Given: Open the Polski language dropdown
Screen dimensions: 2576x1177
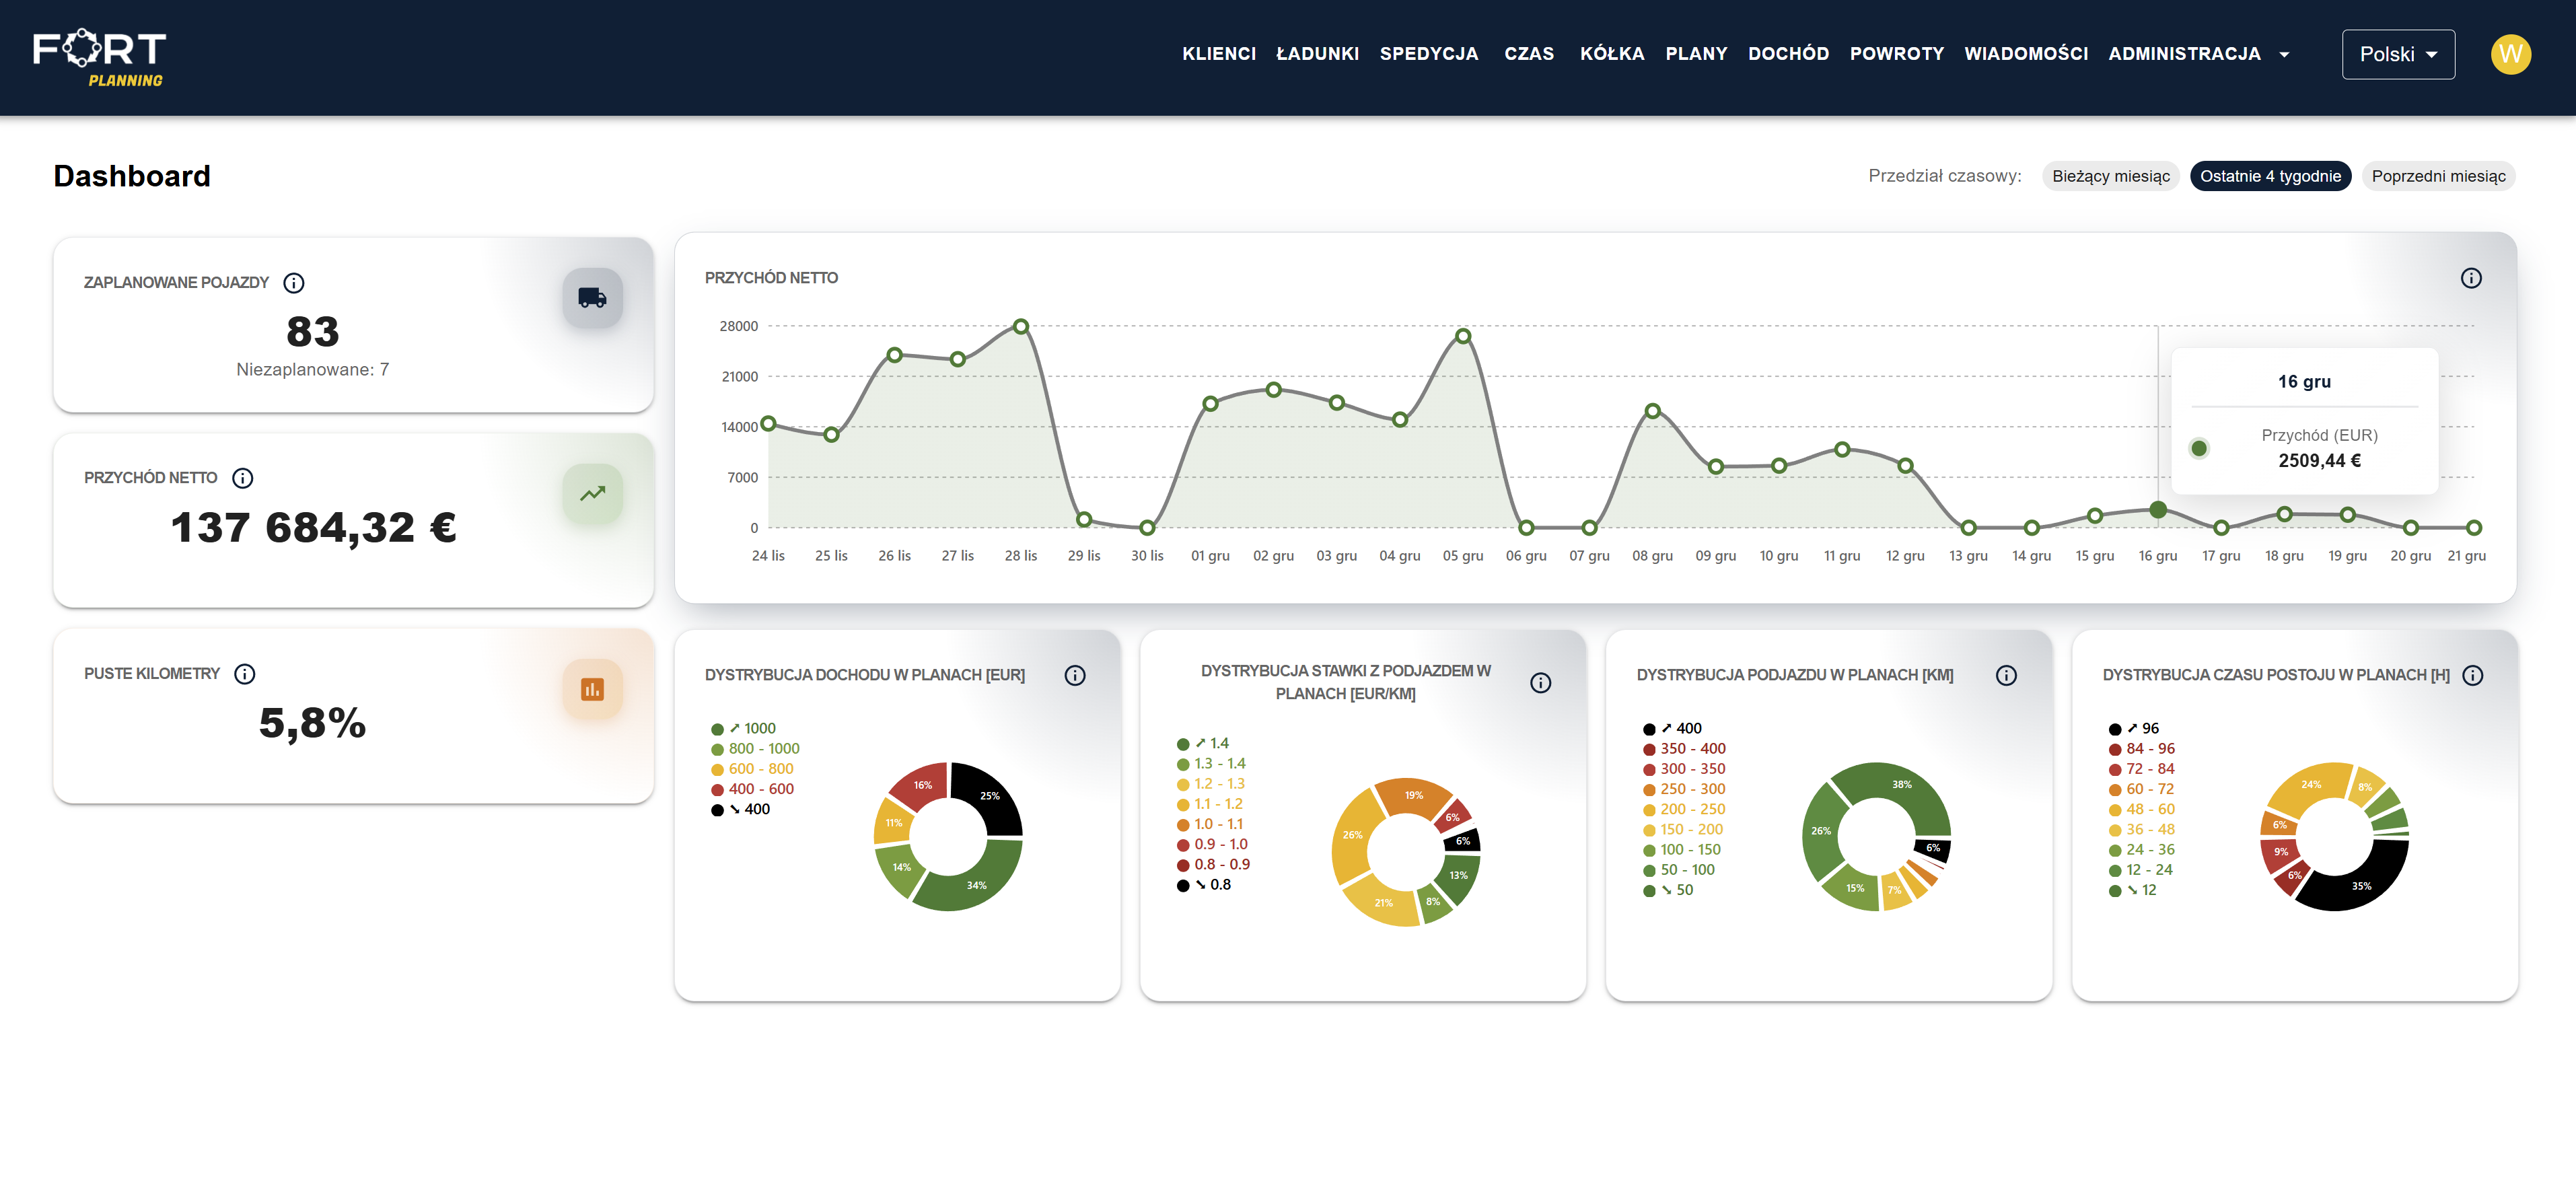Looking at the screenshot, I should [2398, 54].
